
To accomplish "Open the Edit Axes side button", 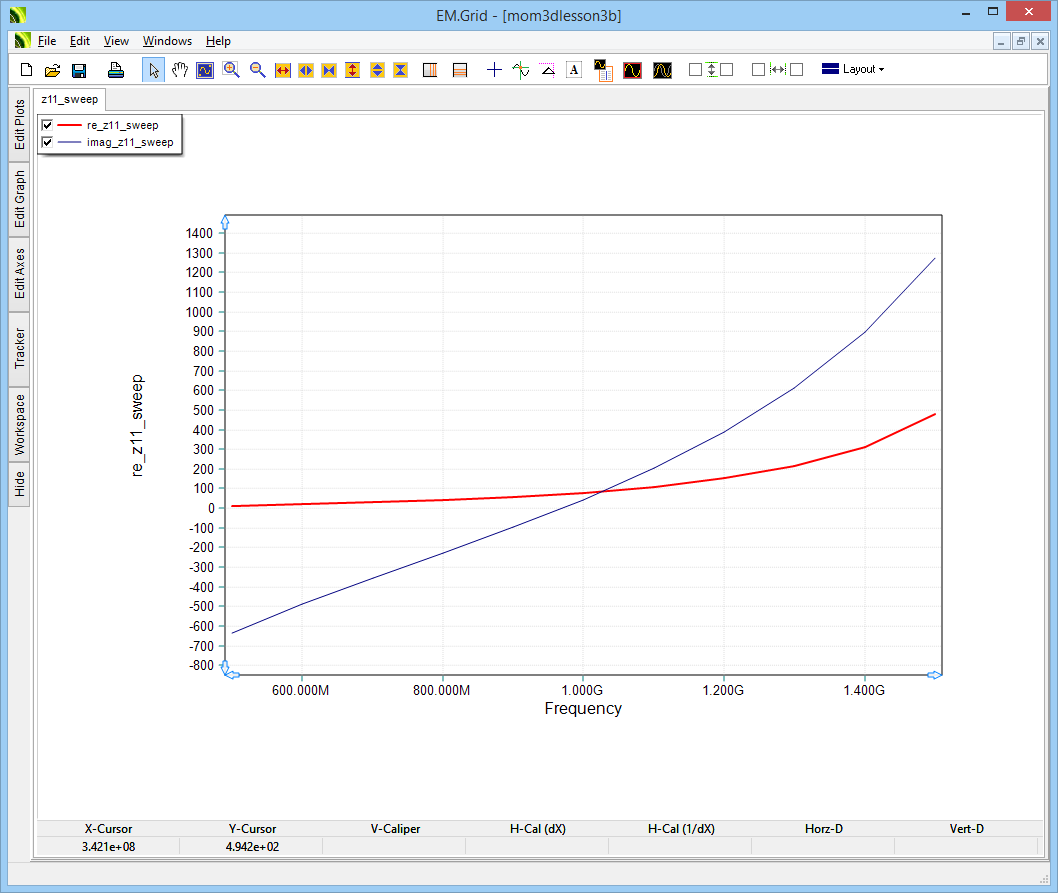I will click(19, 274).
